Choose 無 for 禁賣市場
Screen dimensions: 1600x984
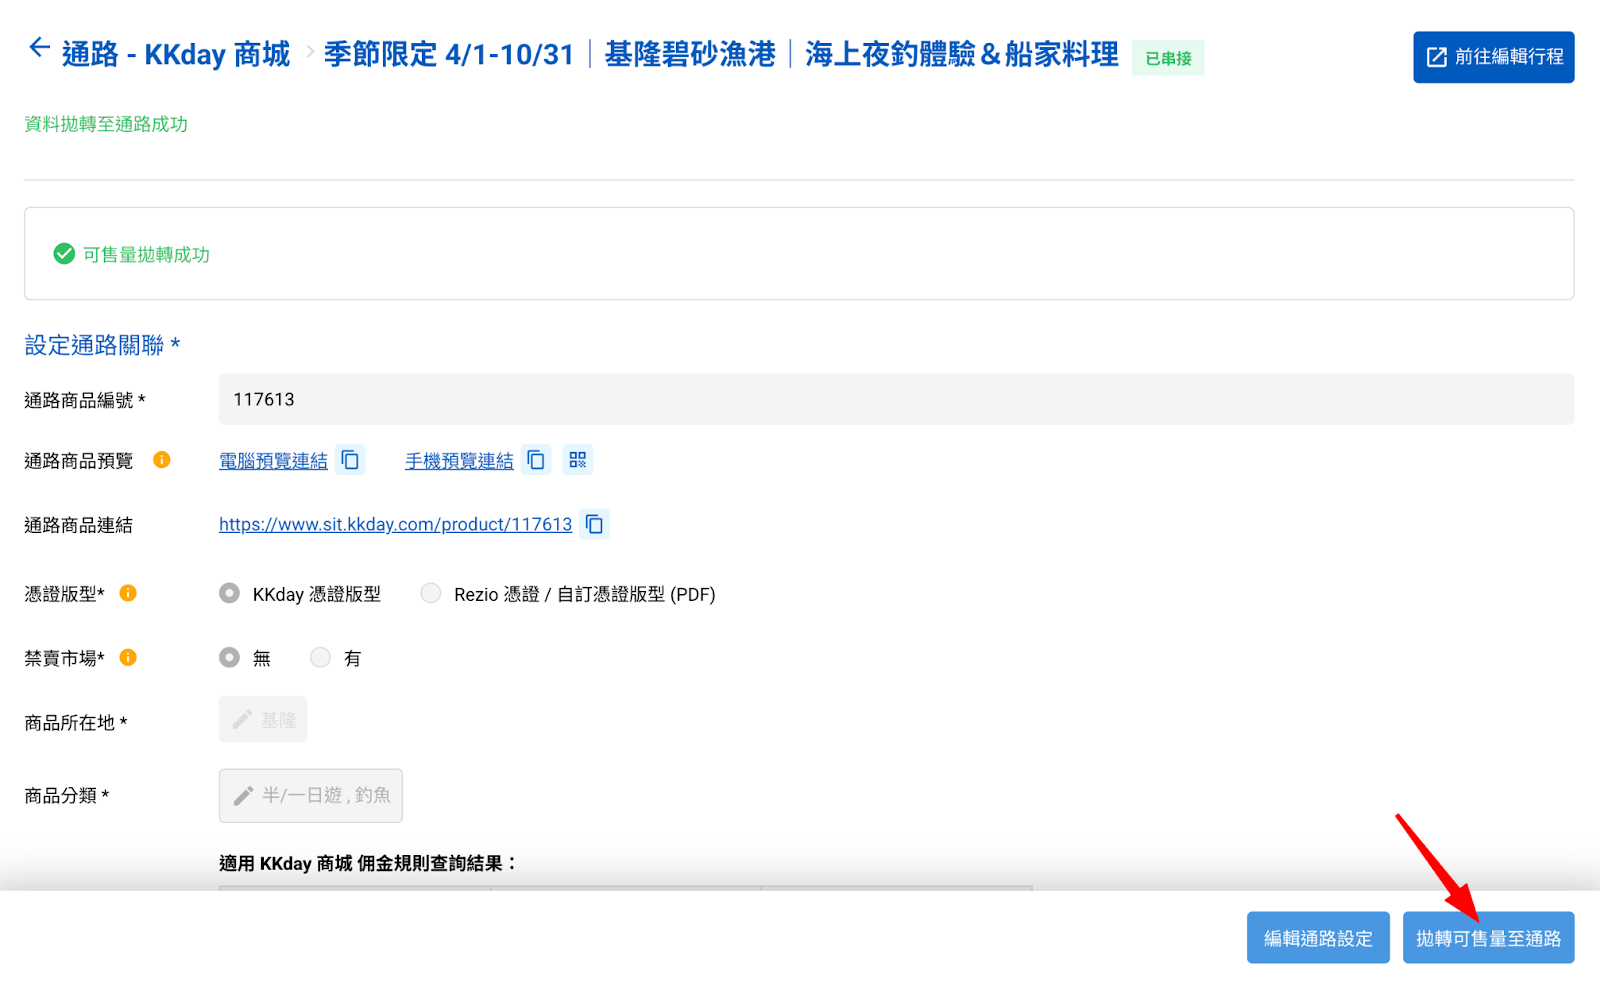point(229,657)
